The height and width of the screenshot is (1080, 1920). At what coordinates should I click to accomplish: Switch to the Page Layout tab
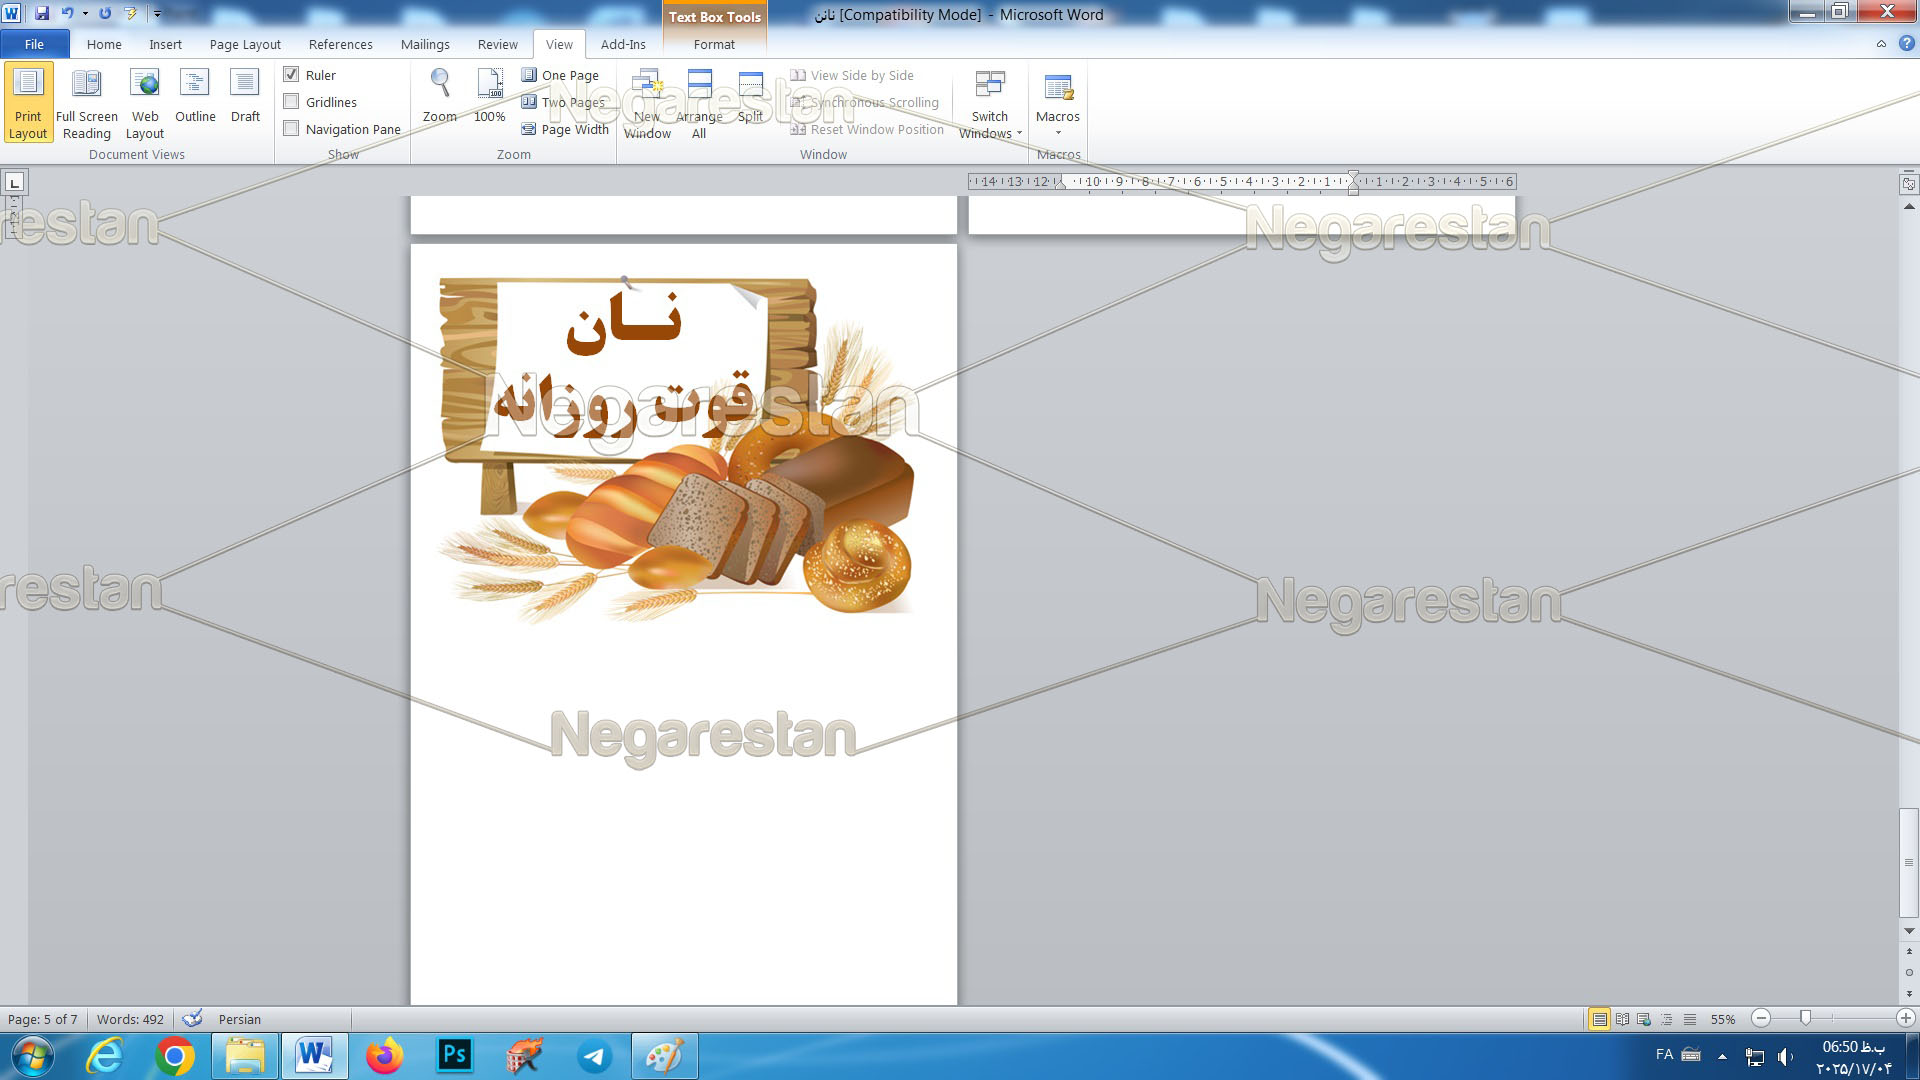click(x=245, y=44)
